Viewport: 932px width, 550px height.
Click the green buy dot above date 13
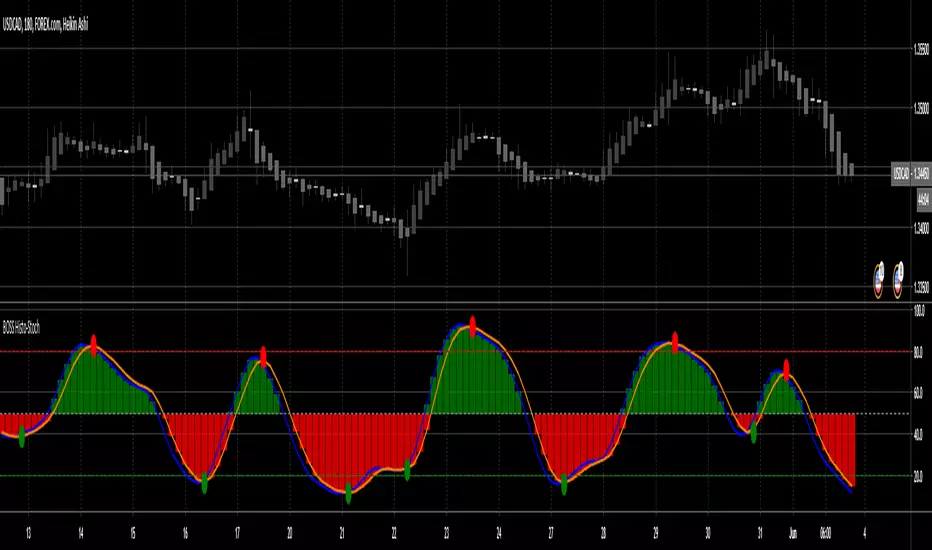pyautogui.click(x=22, y=437)
